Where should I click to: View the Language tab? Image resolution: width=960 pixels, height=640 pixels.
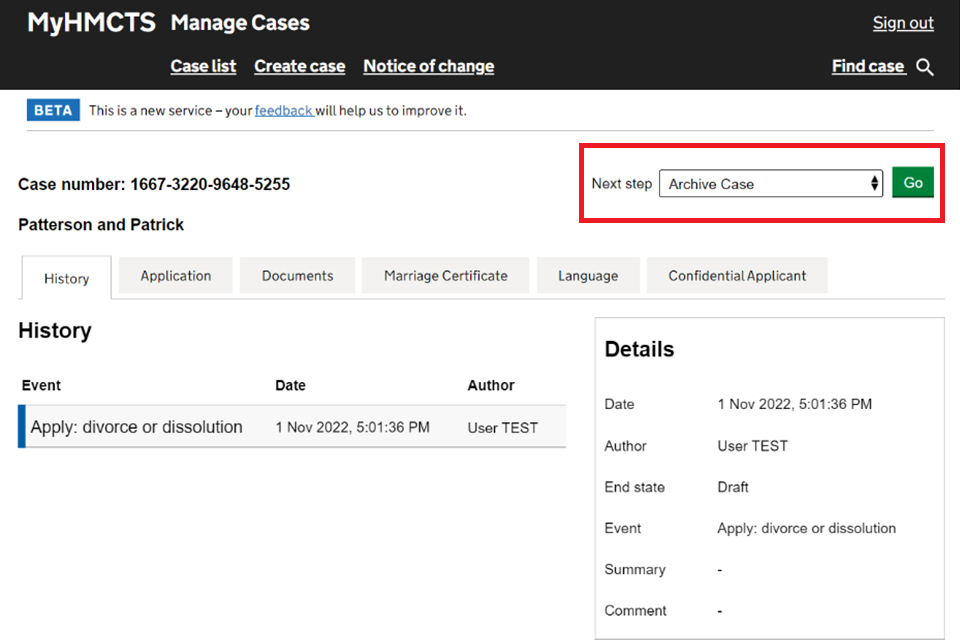point(588,276)
